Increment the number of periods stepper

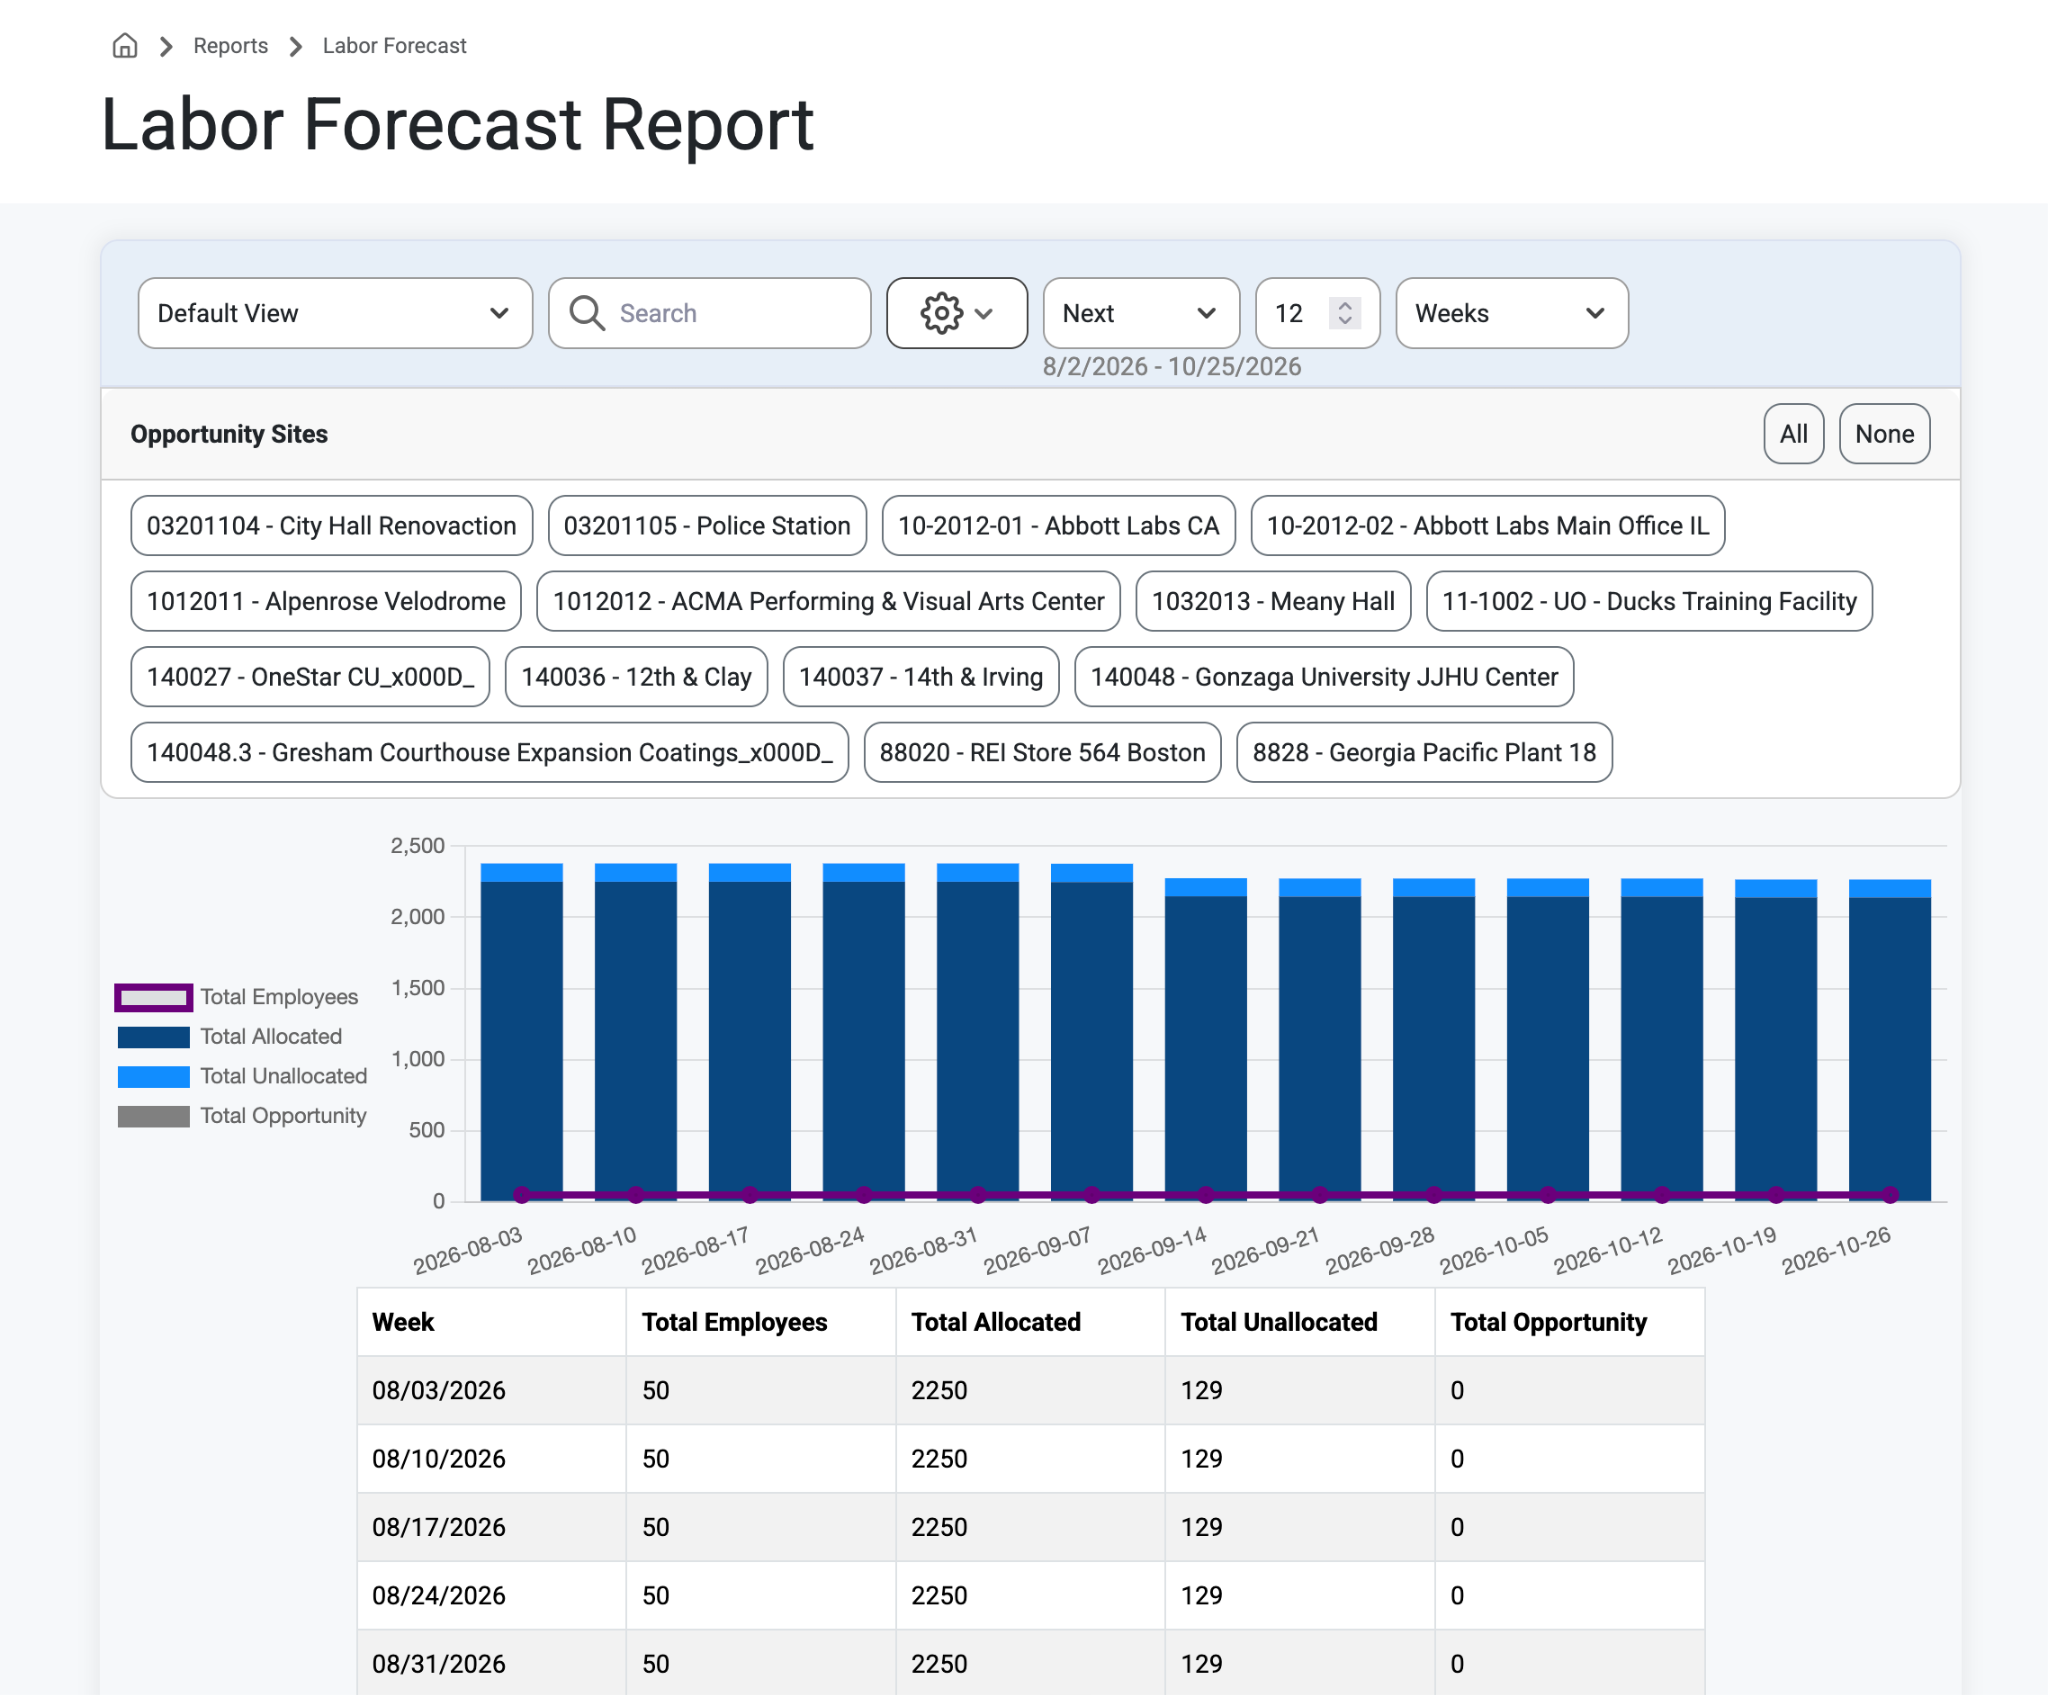[1345, 304]
